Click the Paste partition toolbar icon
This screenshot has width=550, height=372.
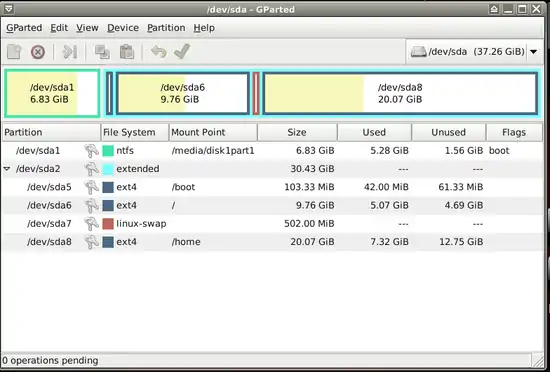click(x=127, y=52)
